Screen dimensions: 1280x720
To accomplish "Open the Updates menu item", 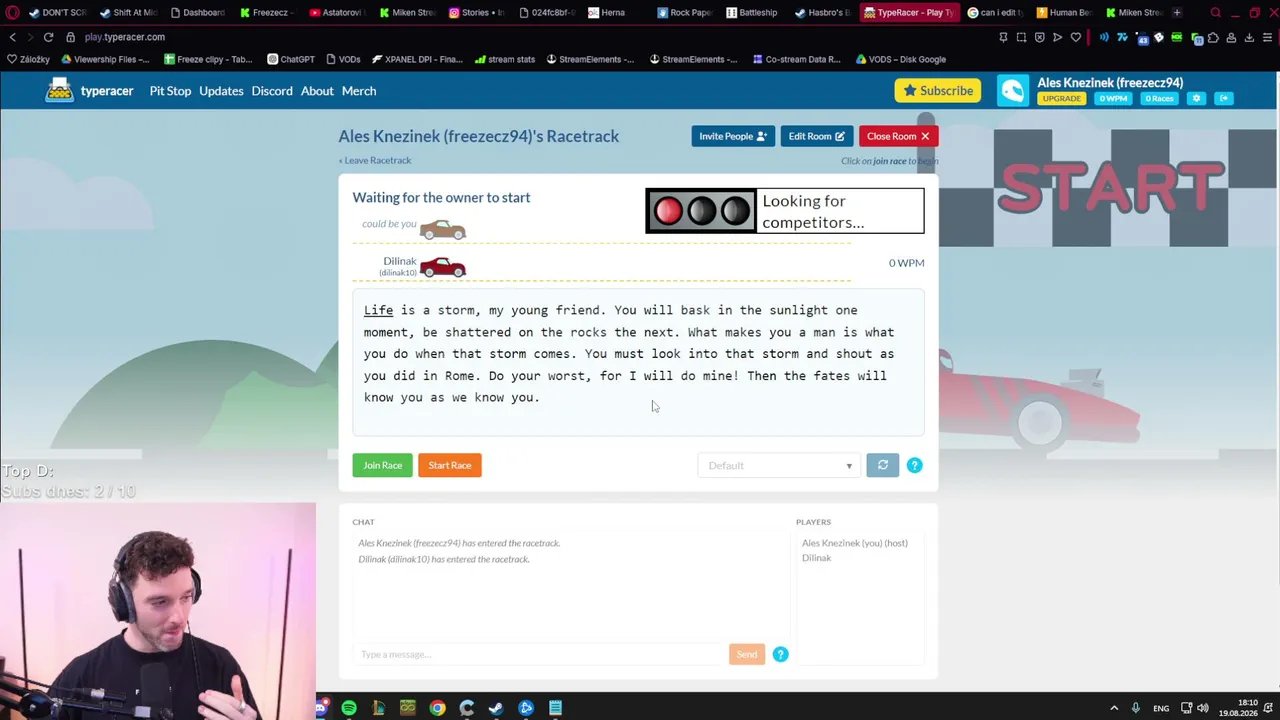I will click(221, 91).
